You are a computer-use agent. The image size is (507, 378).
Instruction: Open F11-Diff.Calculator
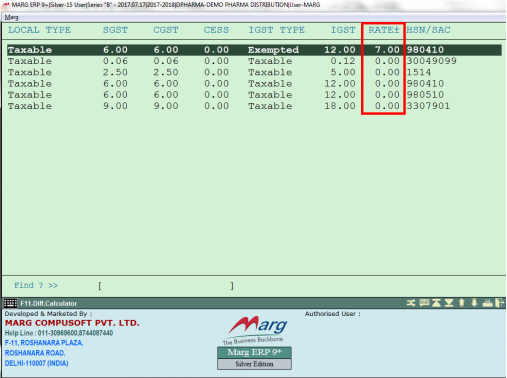(49, 303)
